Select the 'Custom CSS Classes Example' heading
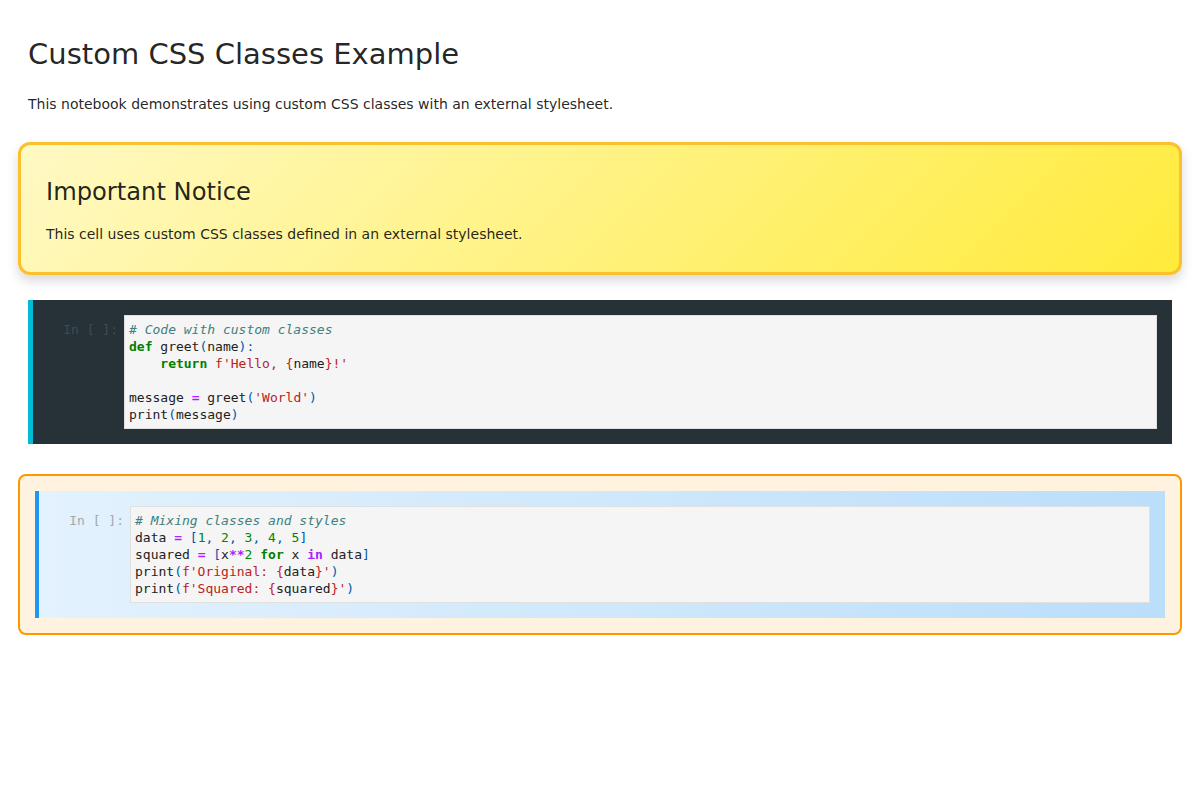1200x800 pixels. pyautogui.click(x=243, y=54)
